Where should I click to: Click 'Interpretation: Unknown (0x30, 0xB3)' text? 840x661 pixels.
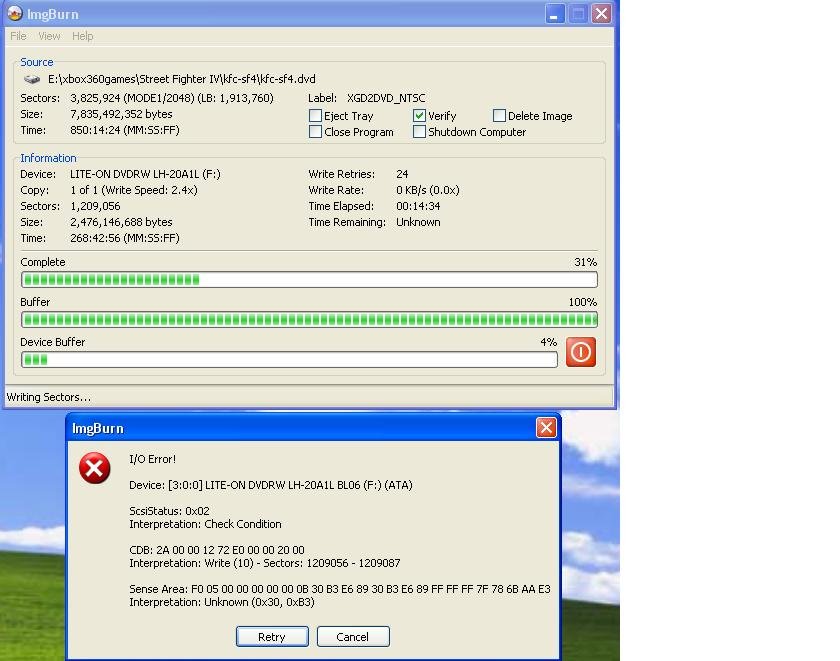[222, 602]
